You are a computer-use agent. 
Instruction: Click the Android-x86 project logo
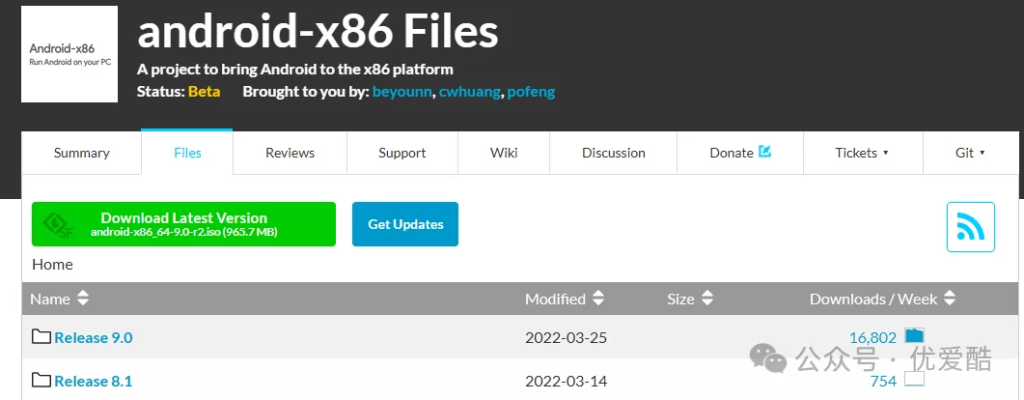tap(69, 54)
